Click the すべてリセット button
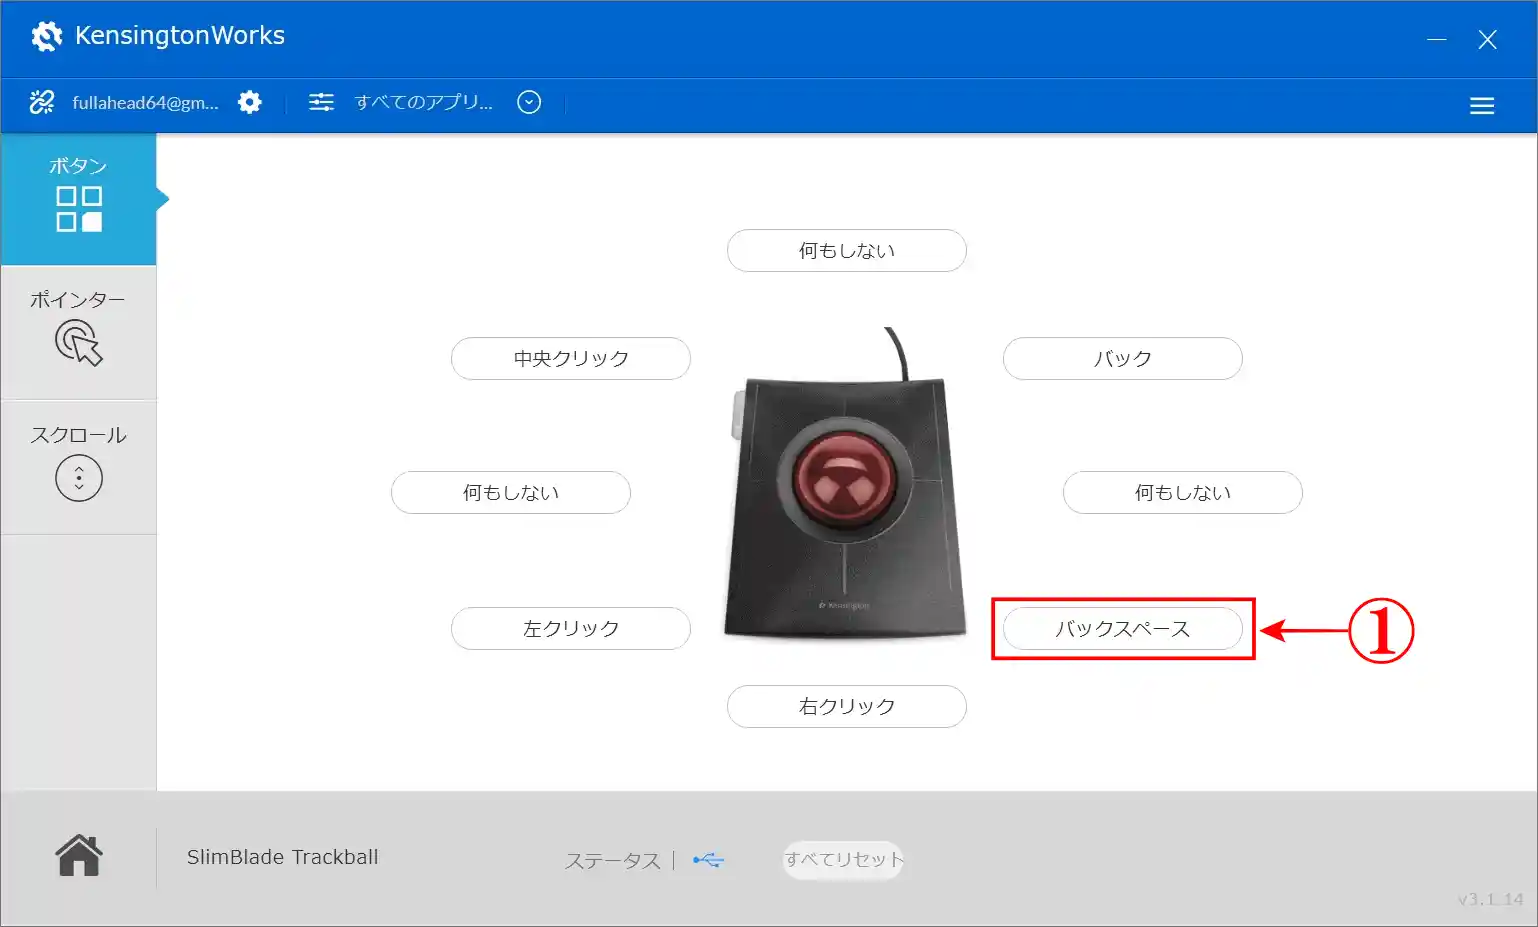 tap(843, 860)
